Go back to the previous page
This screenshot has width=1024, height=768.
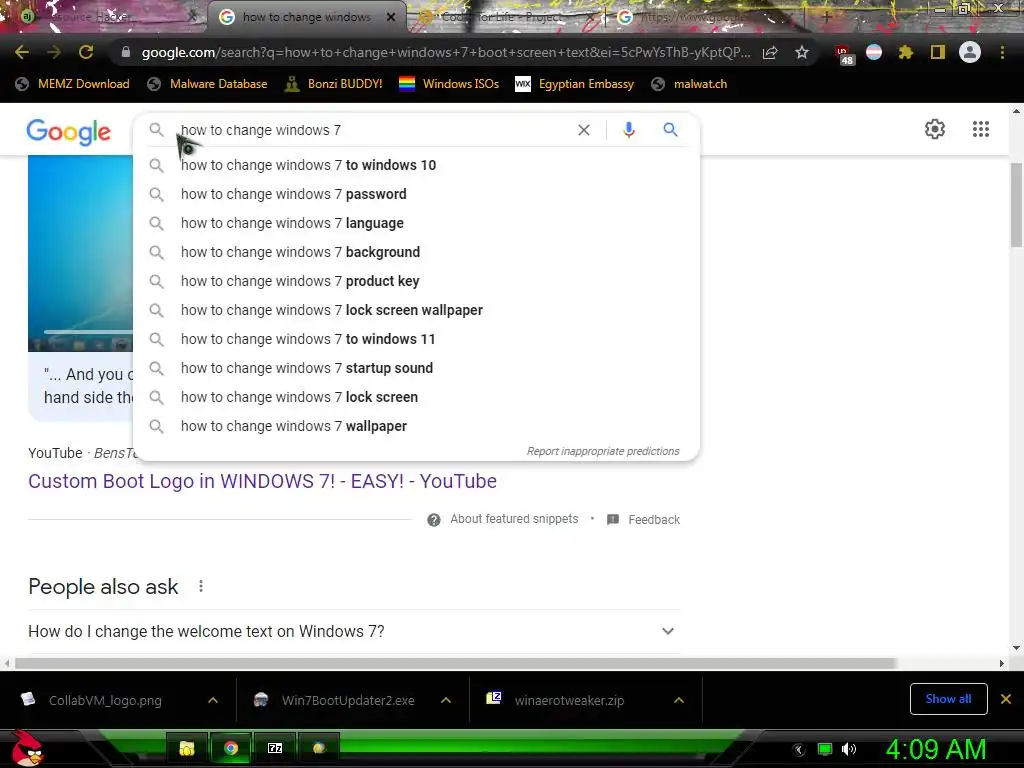[22, 52]
